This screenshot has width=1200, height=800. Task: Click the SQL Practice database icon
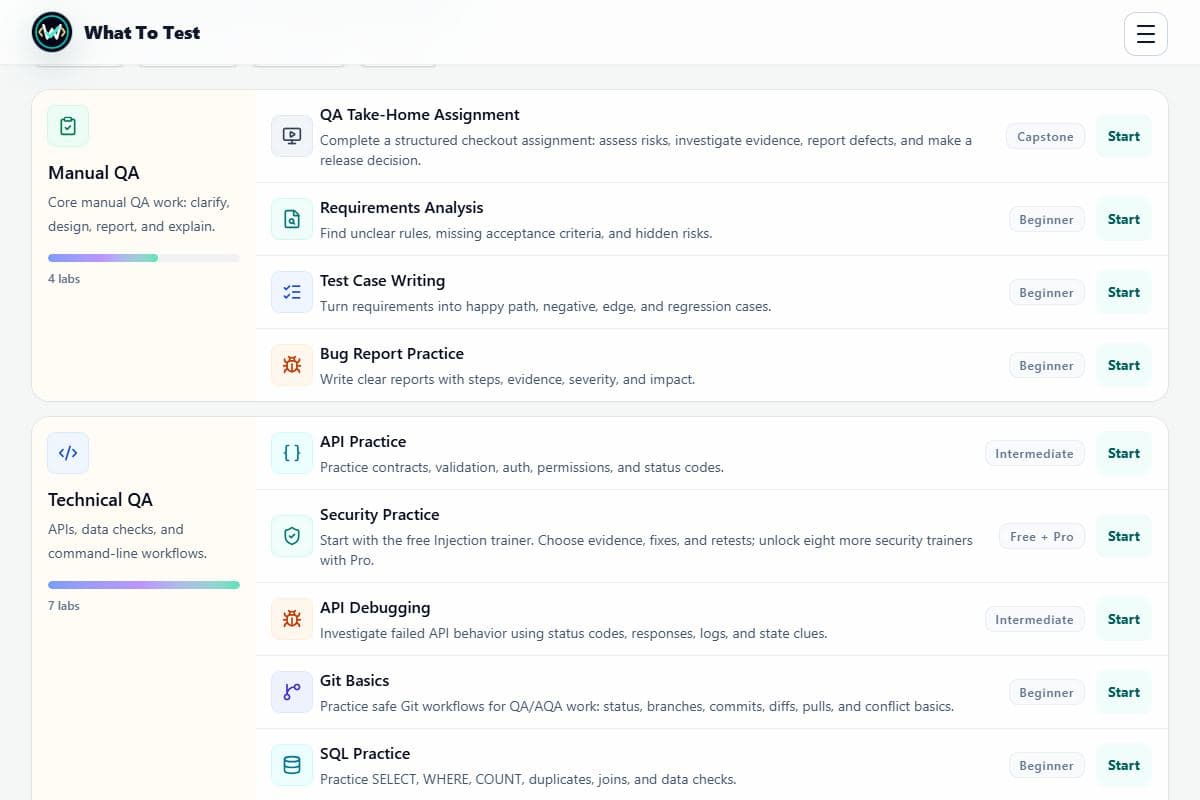pos(292,765)
